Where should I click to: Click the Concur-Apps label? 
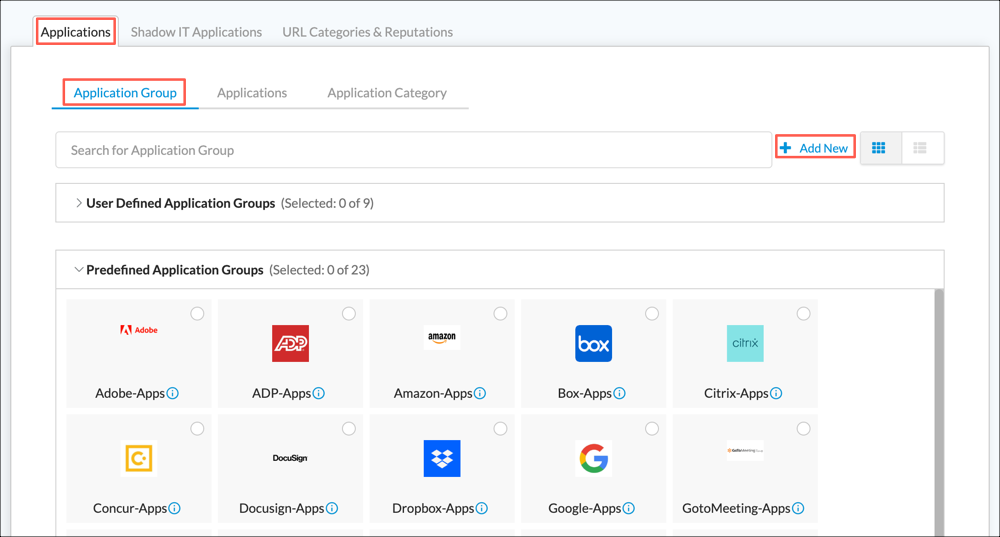[x=130, y=508]
